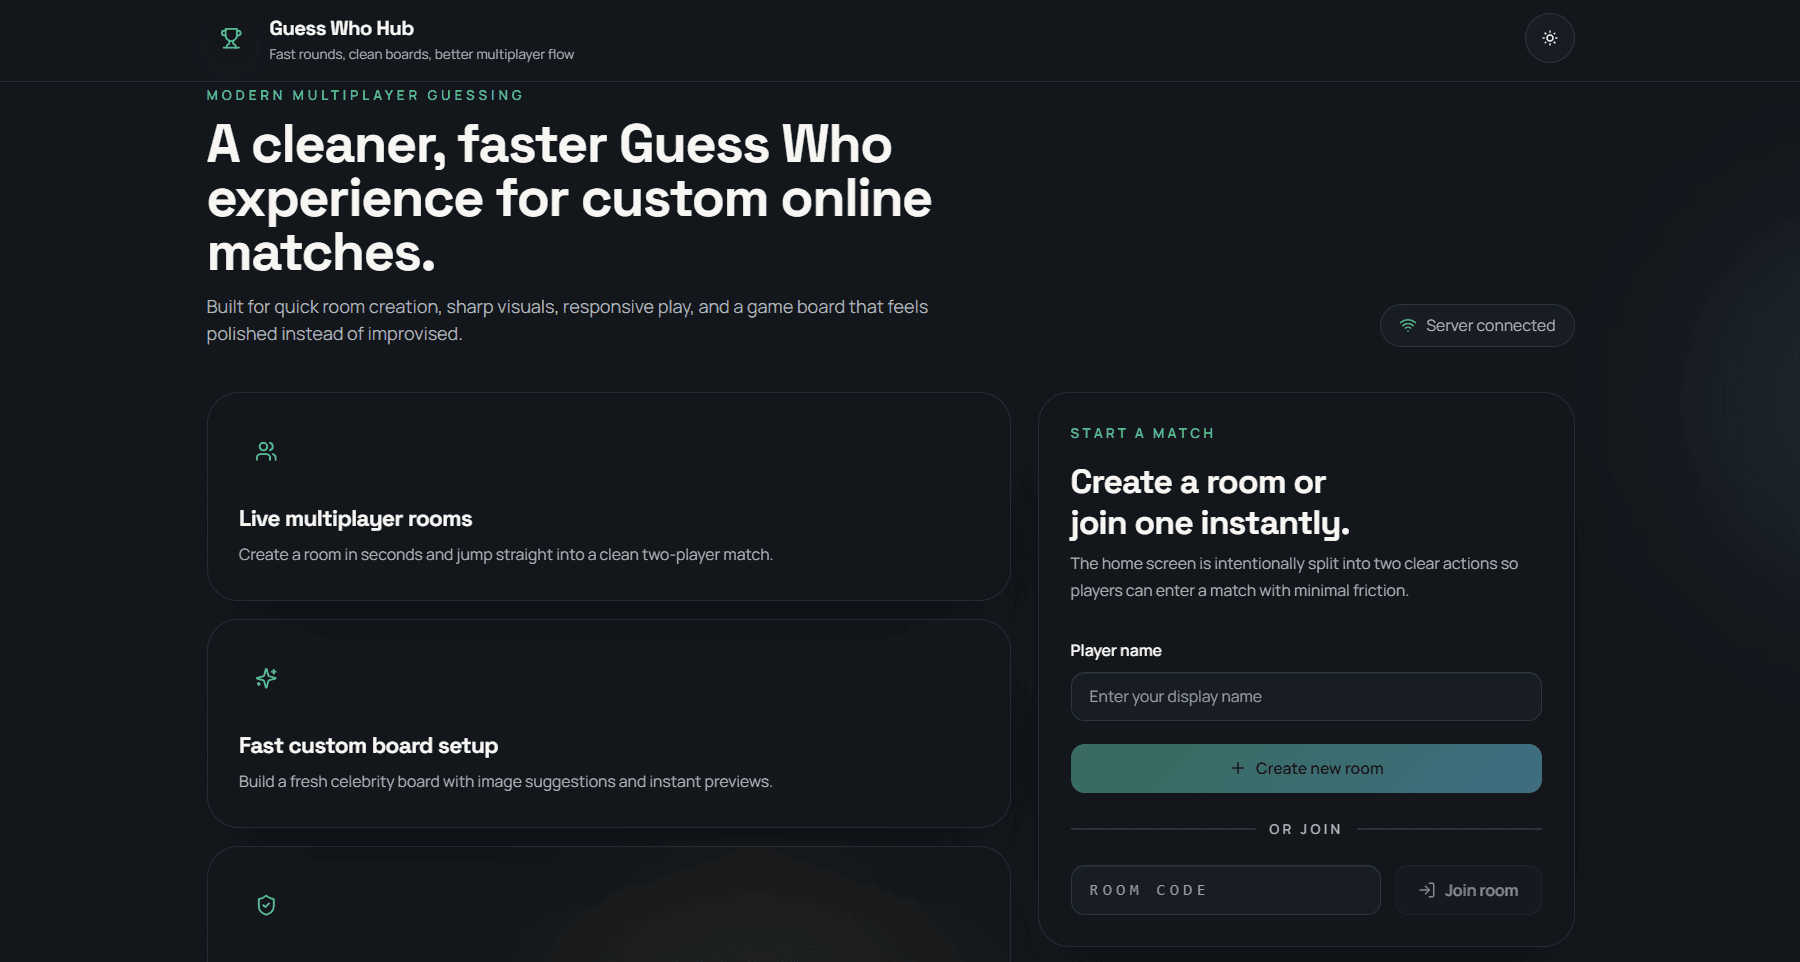
Task: Click the plus icon on Create new room
Action: [x=1238, y=769]
